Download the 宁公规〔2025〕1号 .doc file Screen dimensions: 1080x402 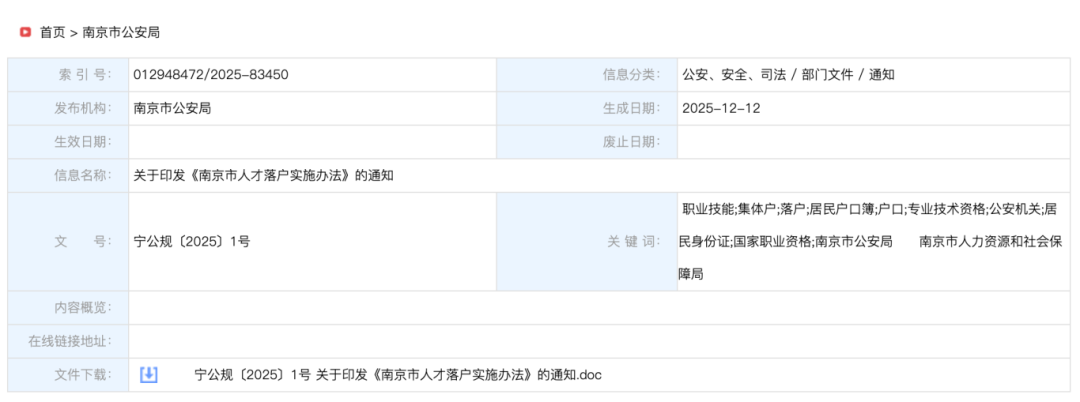(398, 375)
